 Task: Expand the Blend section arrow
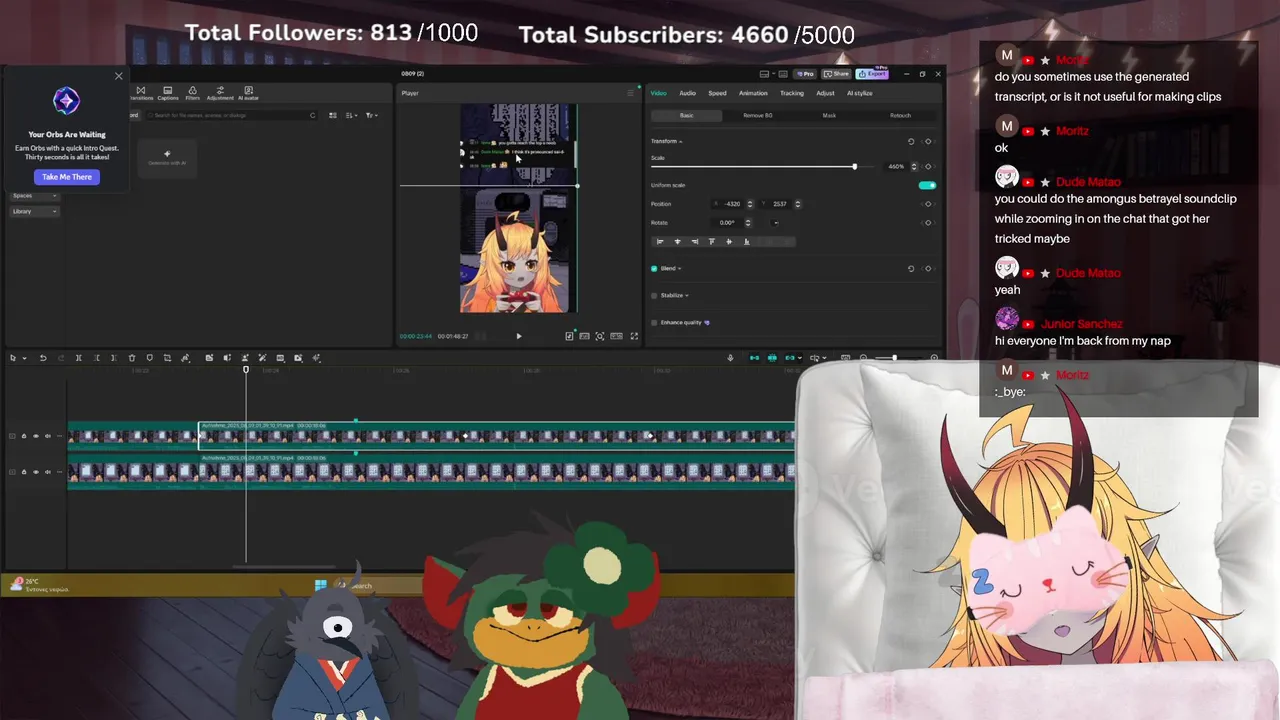pyautogui.click(x=680, y=268)
